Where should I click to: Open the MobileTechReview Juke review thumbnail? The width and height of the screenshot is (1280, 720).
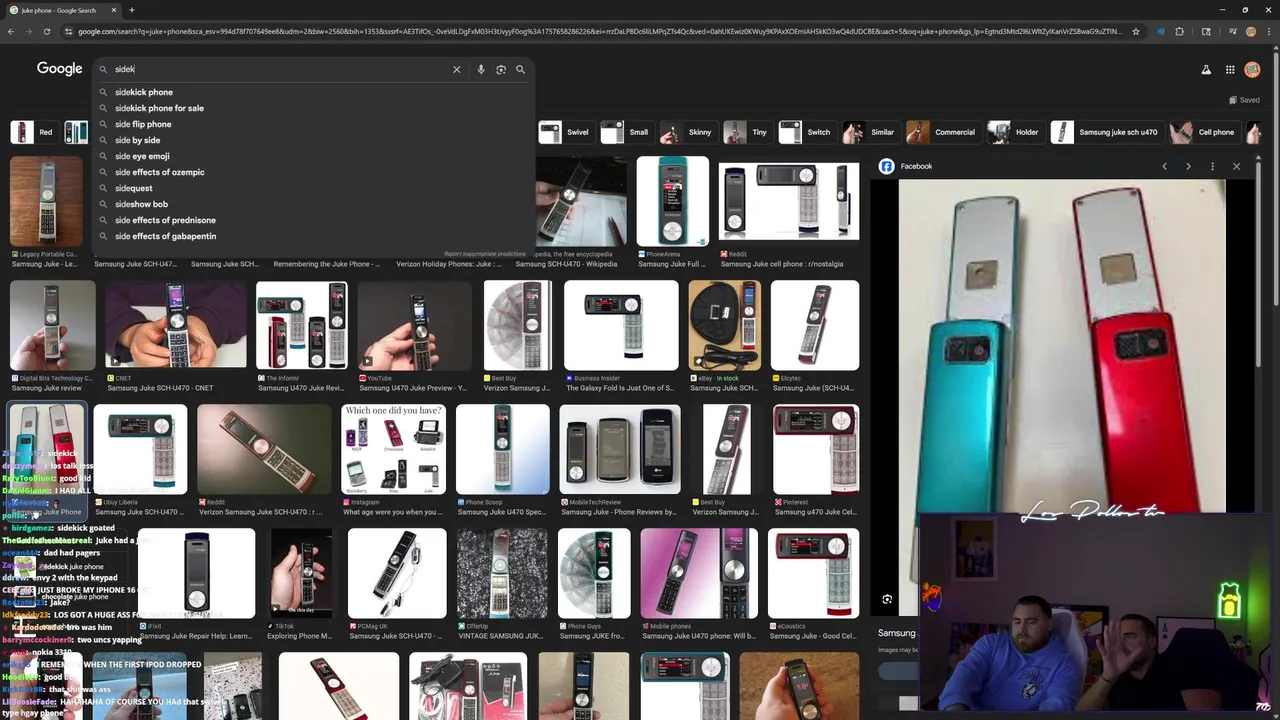pyautogui.click(x=620, y=449)
